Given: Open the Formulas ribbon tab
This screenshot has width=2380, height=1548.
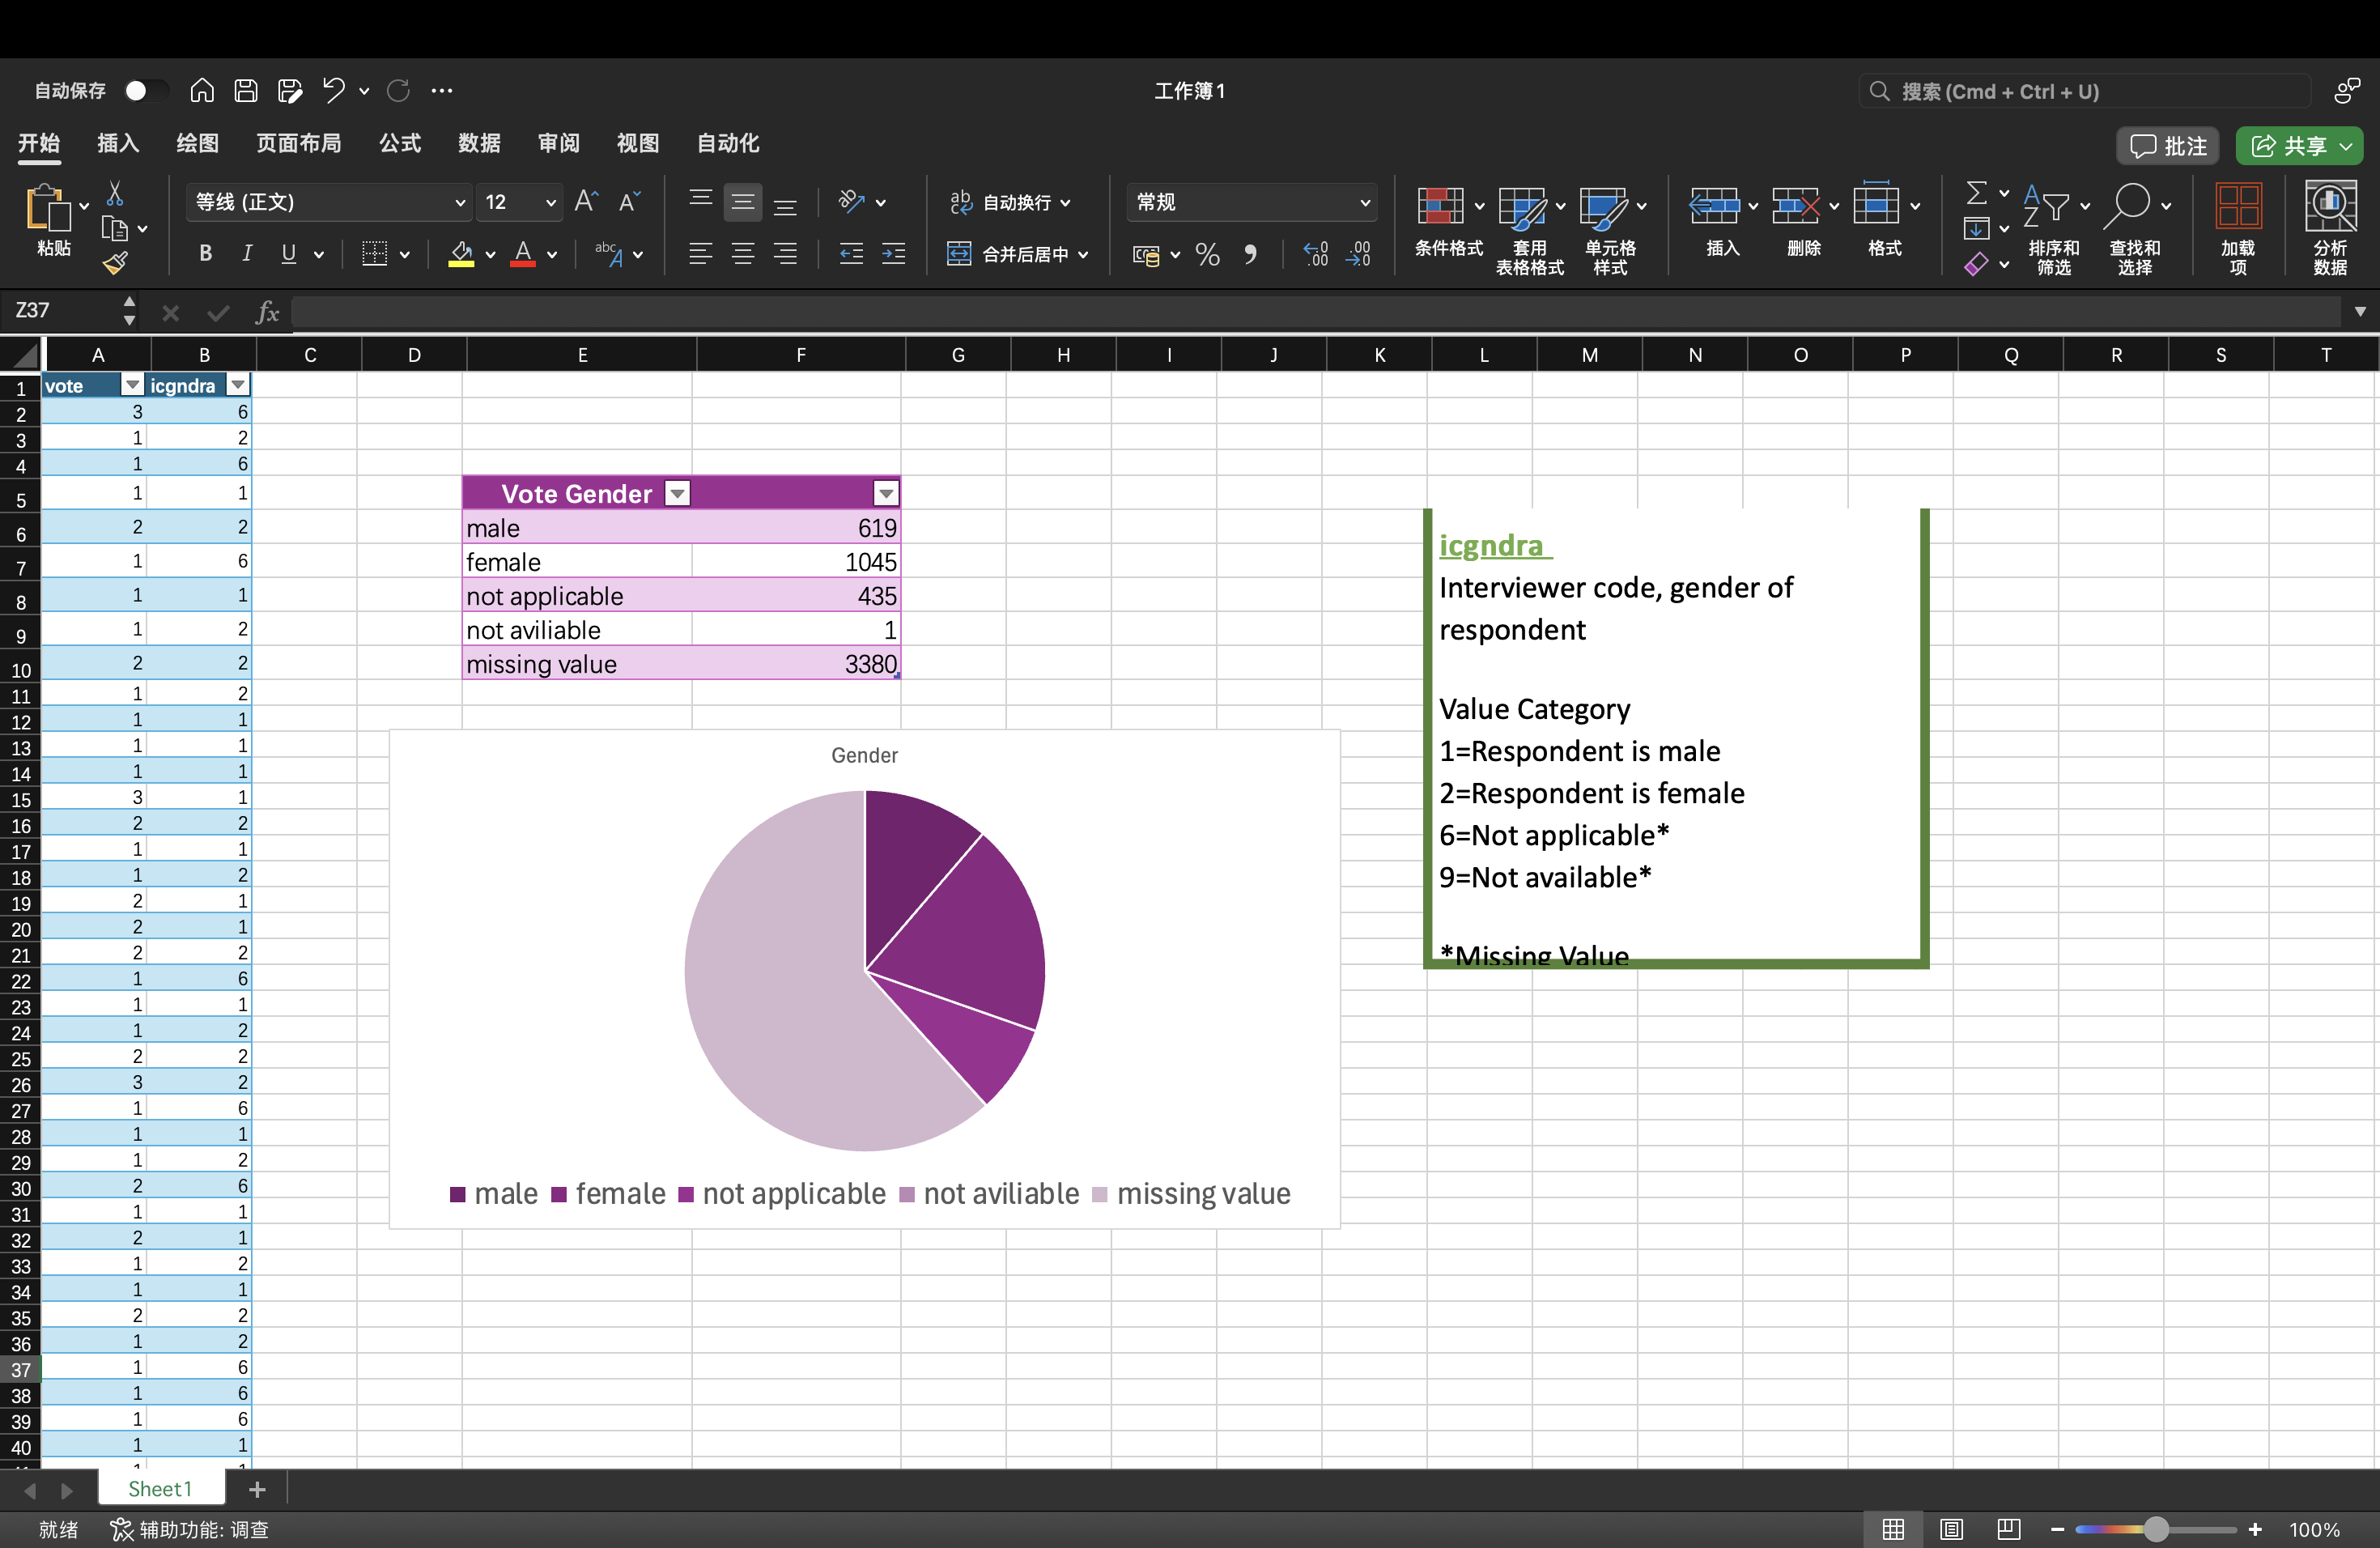Looking at the screenshot, I should [399, 143].
